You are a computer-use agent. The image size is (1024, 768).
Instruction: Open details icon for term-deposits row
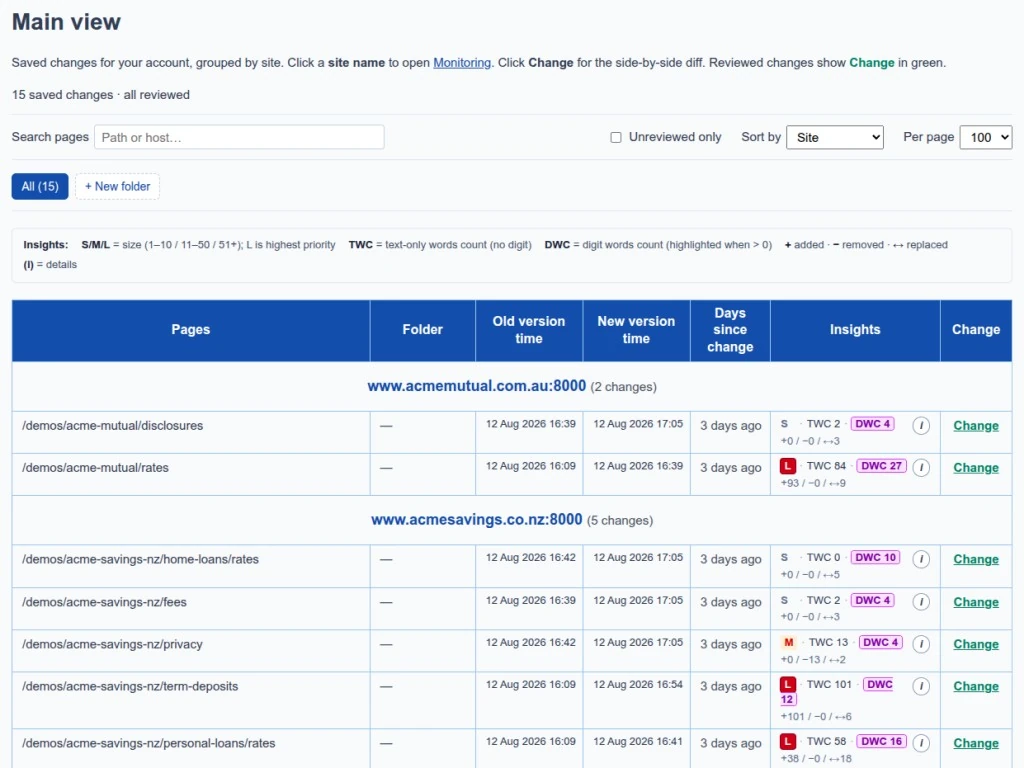click(x=921, y=686)
